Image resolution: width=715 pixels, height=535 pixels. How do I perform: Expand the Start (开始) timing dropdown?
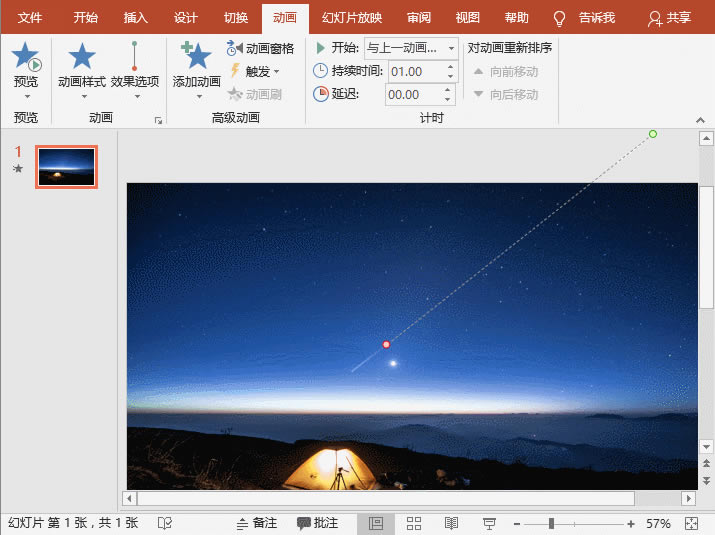(x=451, y=48)
